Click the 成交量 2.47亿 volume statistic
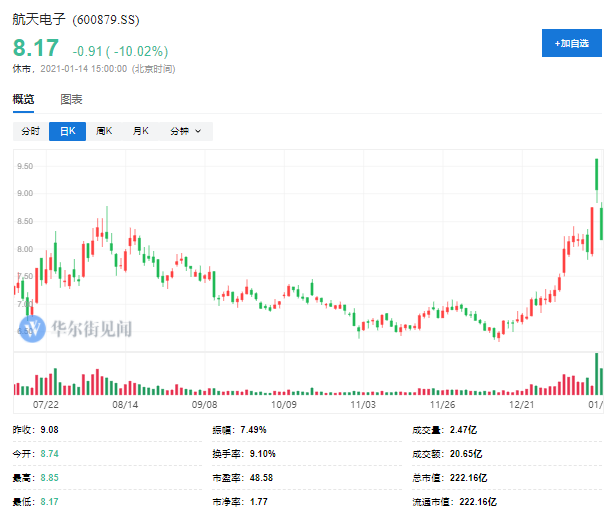The height and width of the screenshot is (512, 613). (x=445, y=430)
